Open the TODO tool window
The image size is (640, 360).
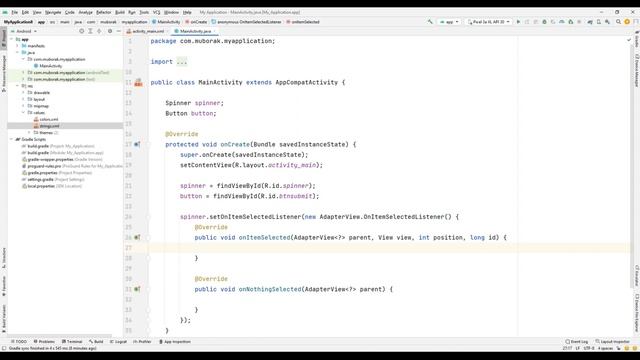[x=19, y=342]
